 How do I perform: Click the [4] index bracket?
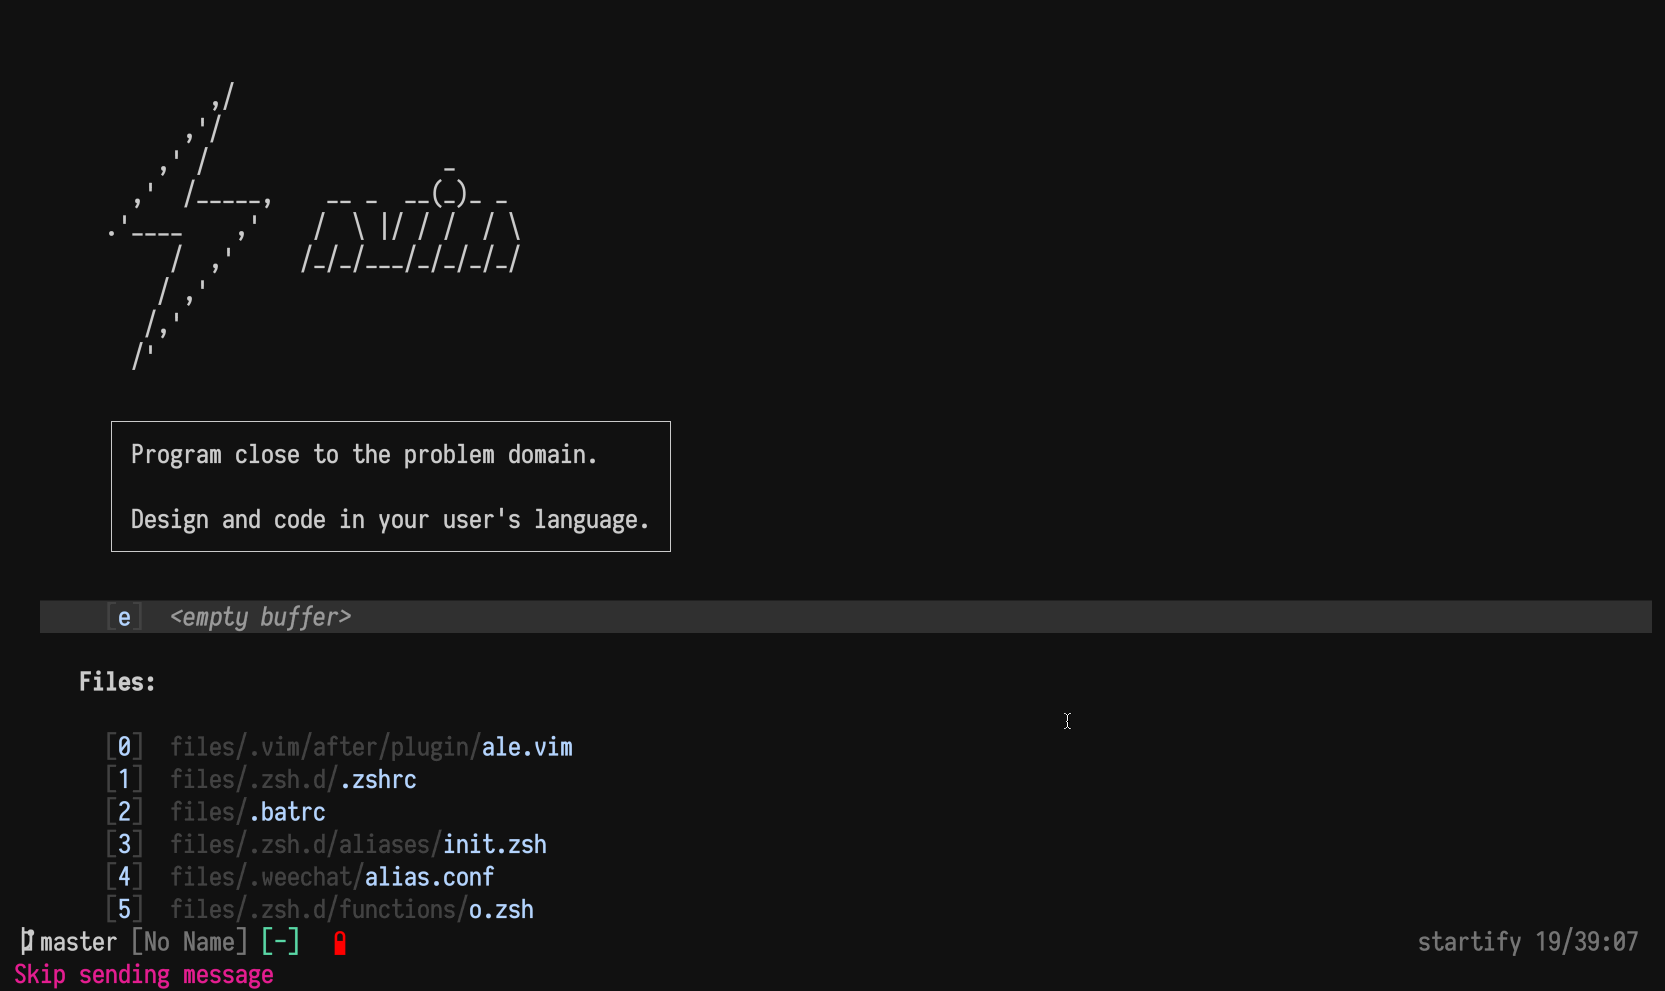point(124,877)
